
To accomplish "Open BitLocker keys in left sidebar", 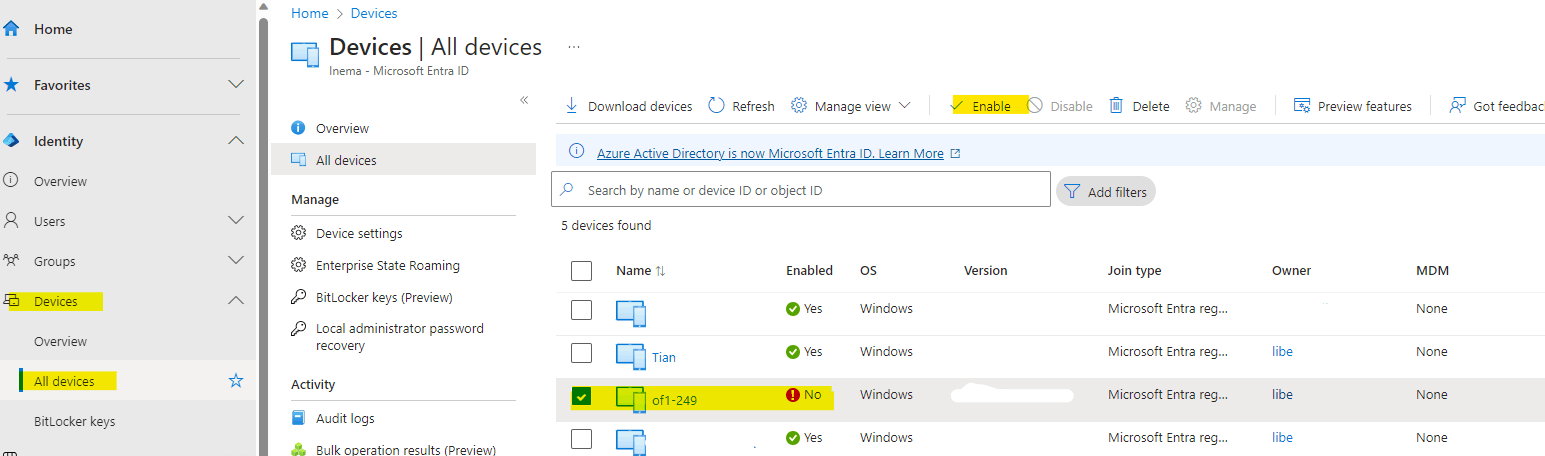I will (74, 421).
